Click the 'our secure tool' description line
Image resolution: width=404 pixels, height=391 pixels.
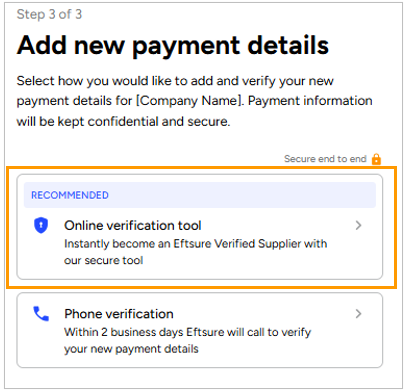104,260
